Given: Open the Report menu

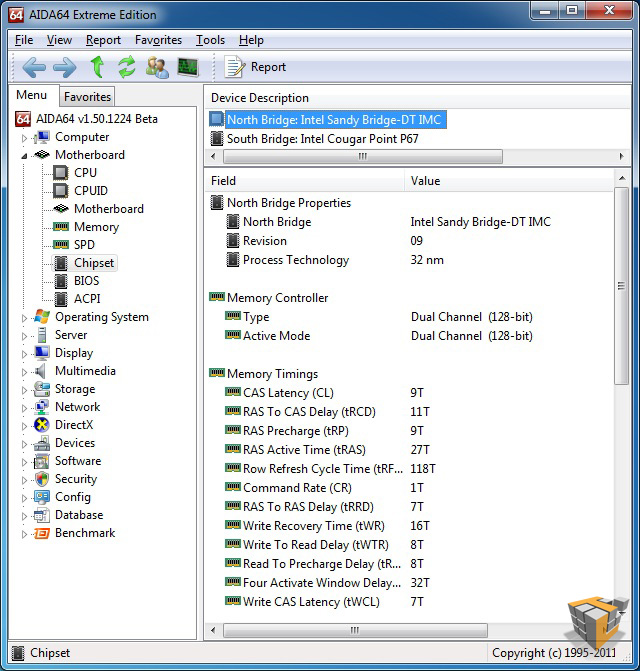Looking at the screenshot, I should (103, 40).
